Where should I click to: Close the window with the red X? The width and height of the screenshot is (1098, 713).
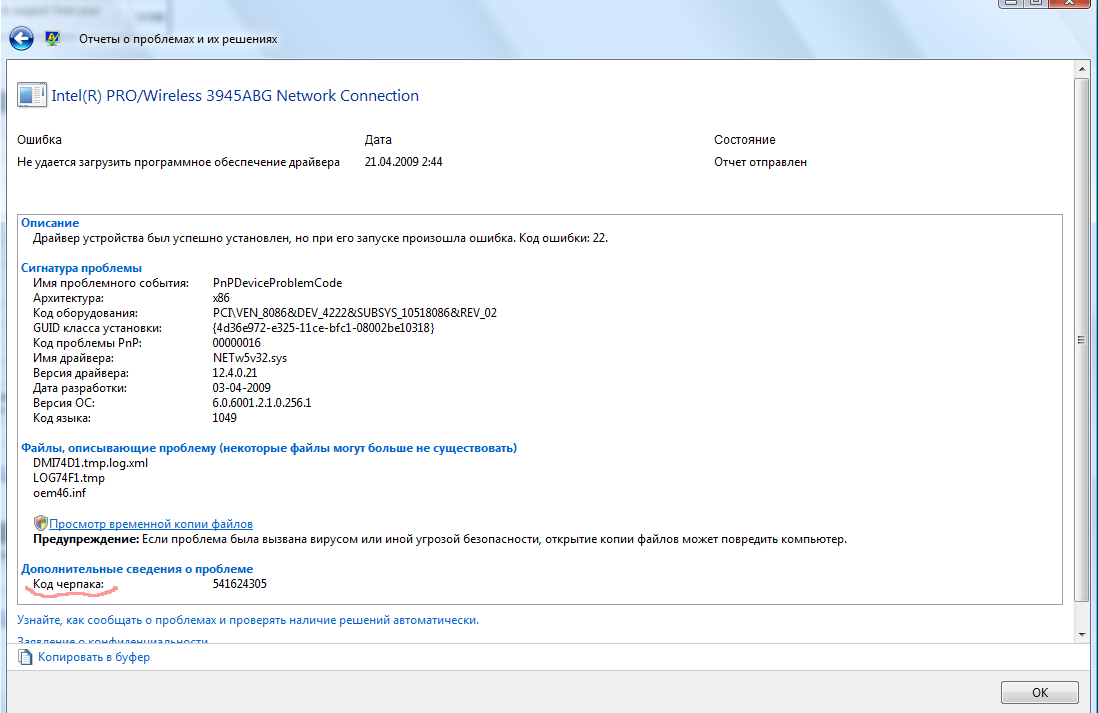1069,3
